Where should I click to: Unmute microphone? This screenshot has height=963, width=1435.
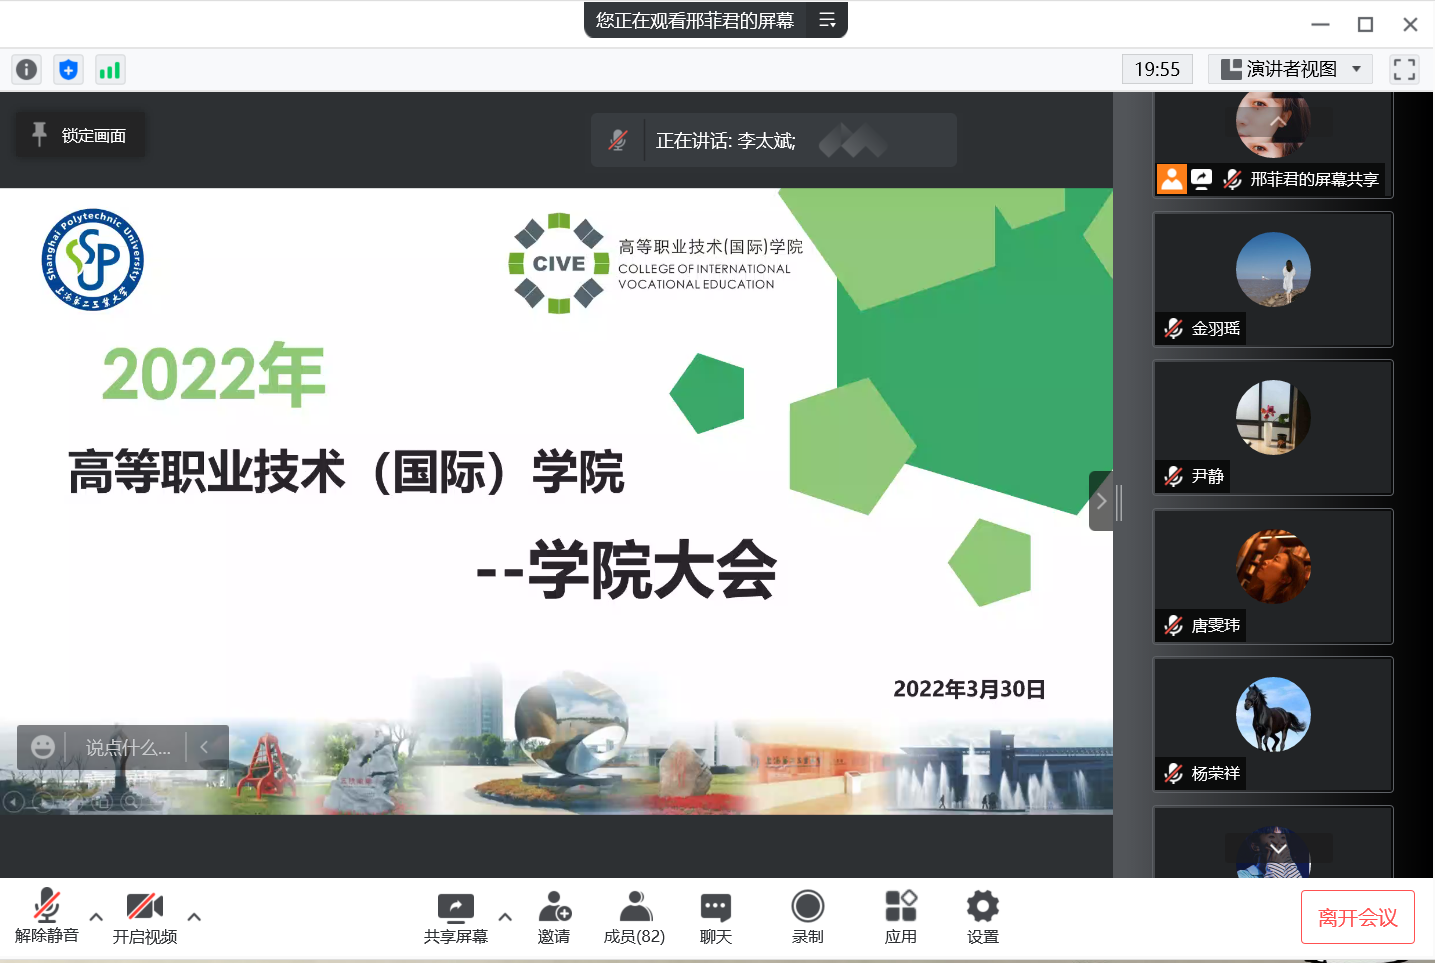click(46, 917)
